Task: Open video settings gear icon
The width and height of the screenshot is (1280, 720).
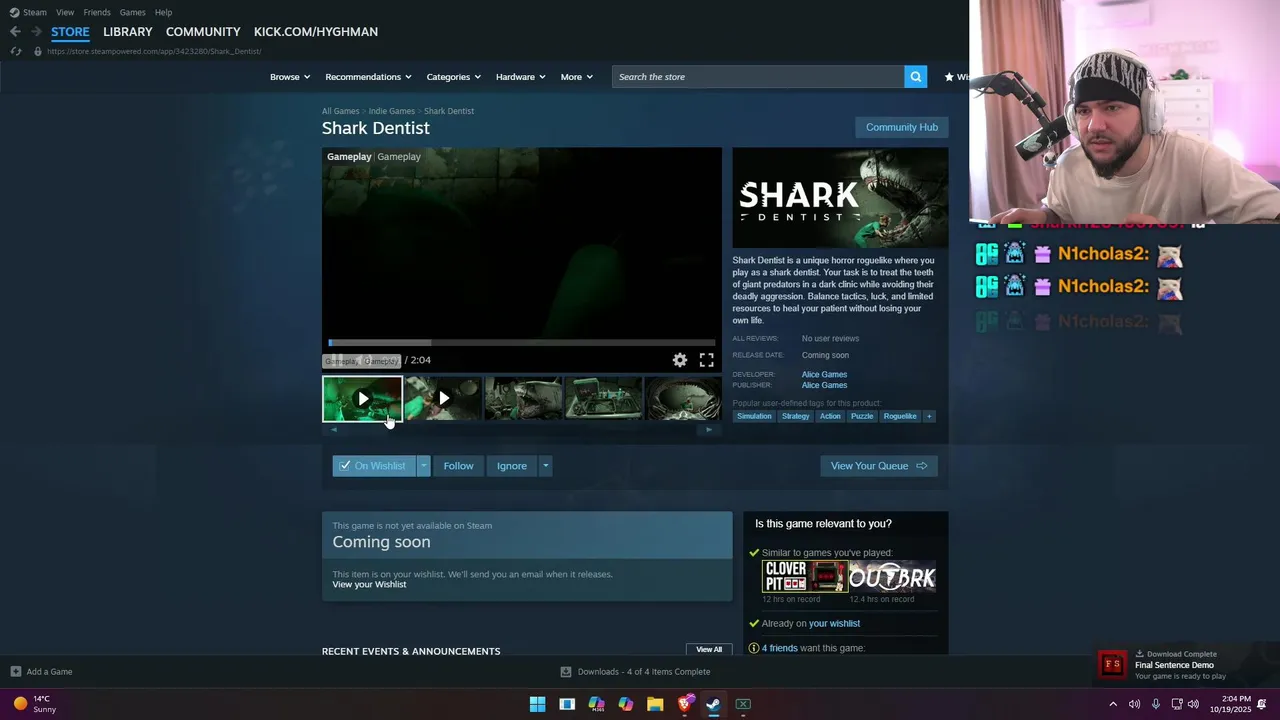Action: point(680,360)
